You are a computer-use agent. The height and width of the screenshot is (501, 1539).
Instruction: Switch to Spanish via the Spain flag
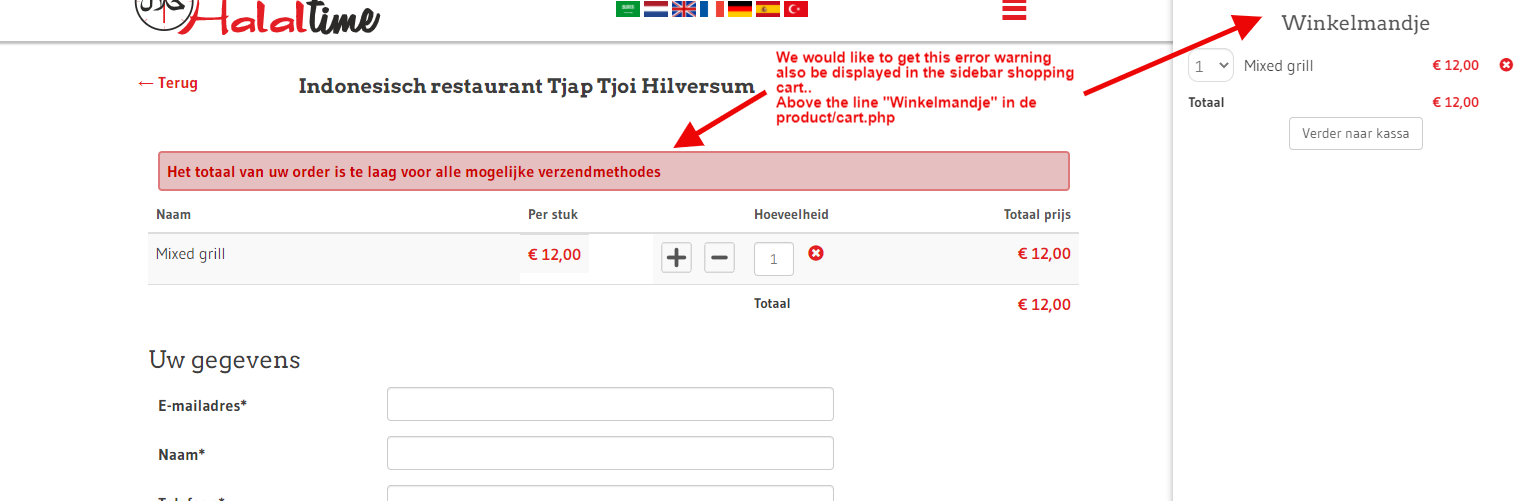pyautogui.click(x=768, y=9)
